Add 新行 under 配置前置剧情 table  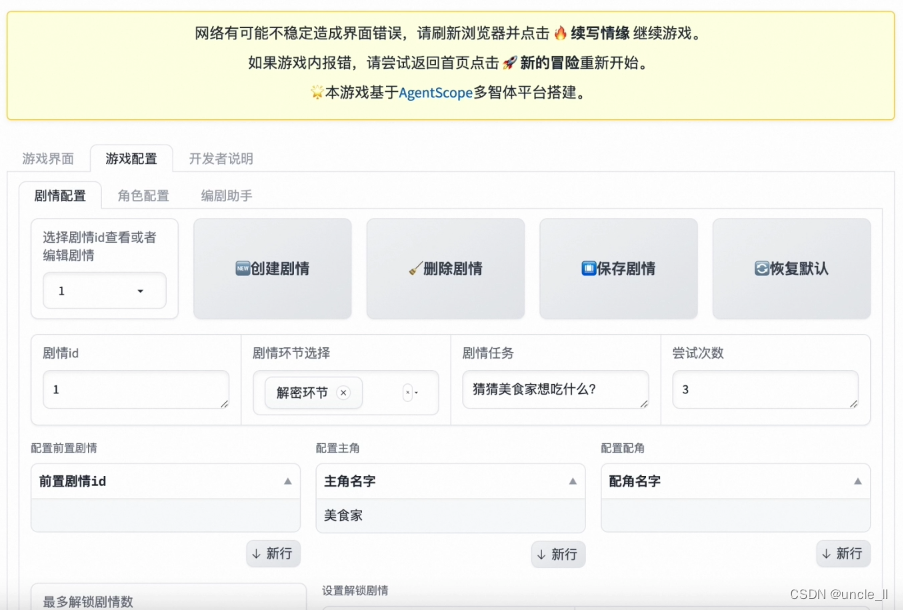click(273, 554)
